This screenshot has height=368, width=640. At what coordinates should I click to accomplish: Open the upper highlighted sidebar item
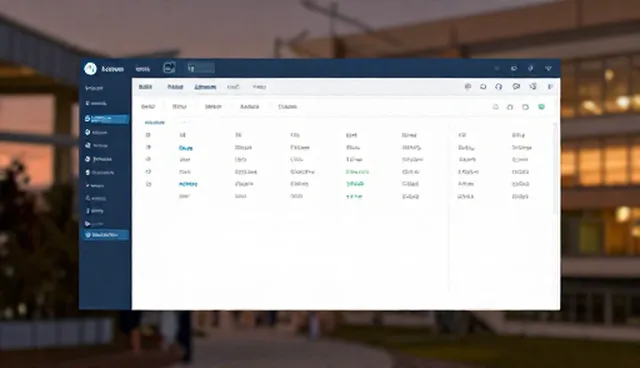(106, 119)
